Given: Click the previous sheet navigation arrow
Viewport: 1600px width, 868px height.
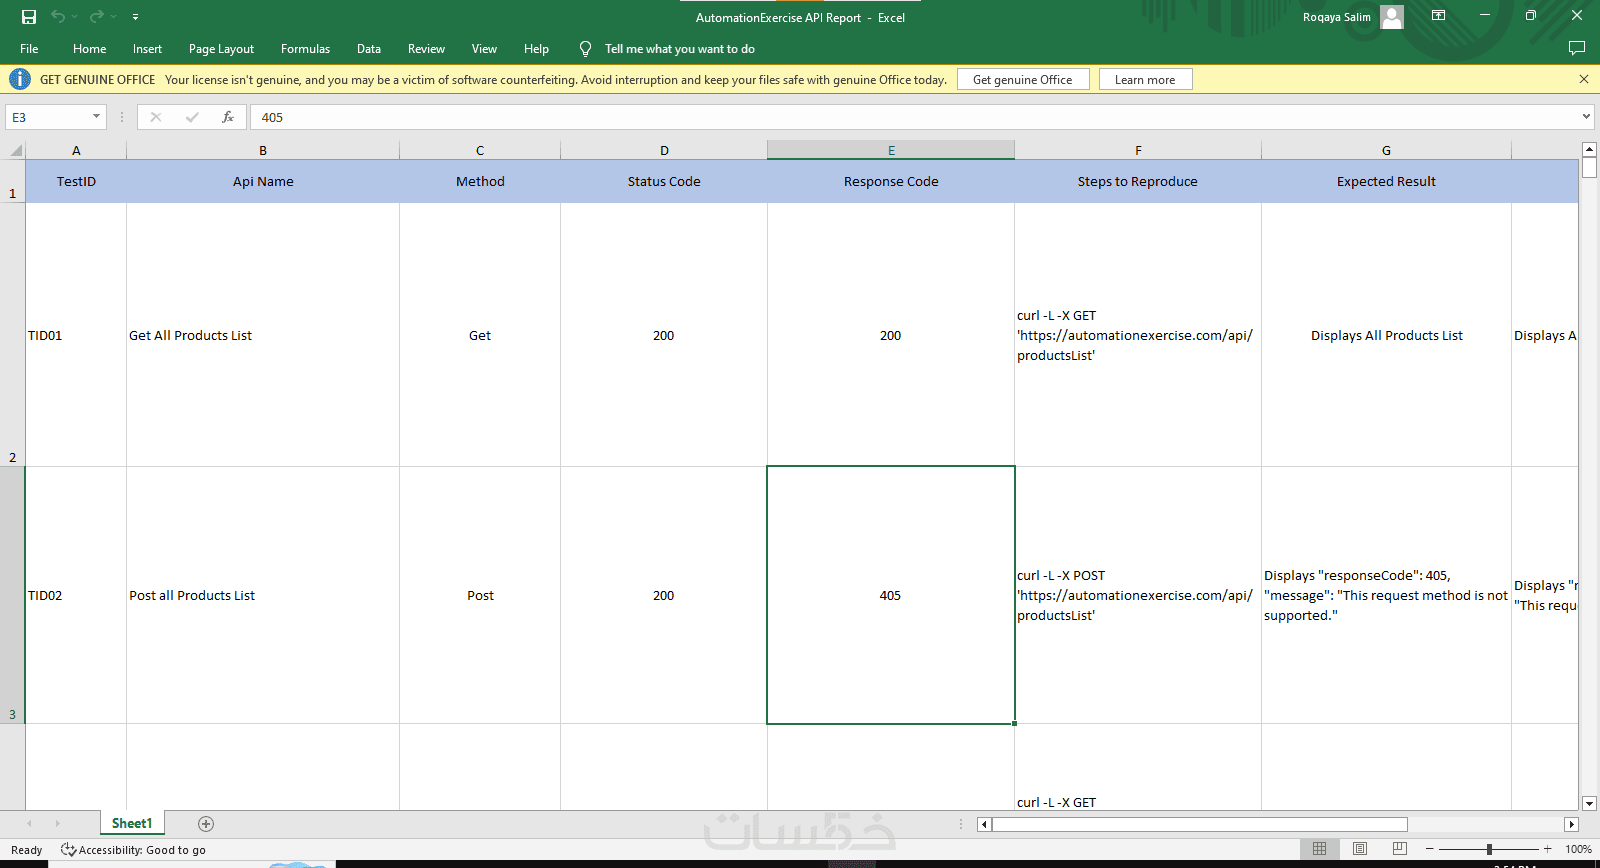Looking at the screenshot, I should [29, 824].
